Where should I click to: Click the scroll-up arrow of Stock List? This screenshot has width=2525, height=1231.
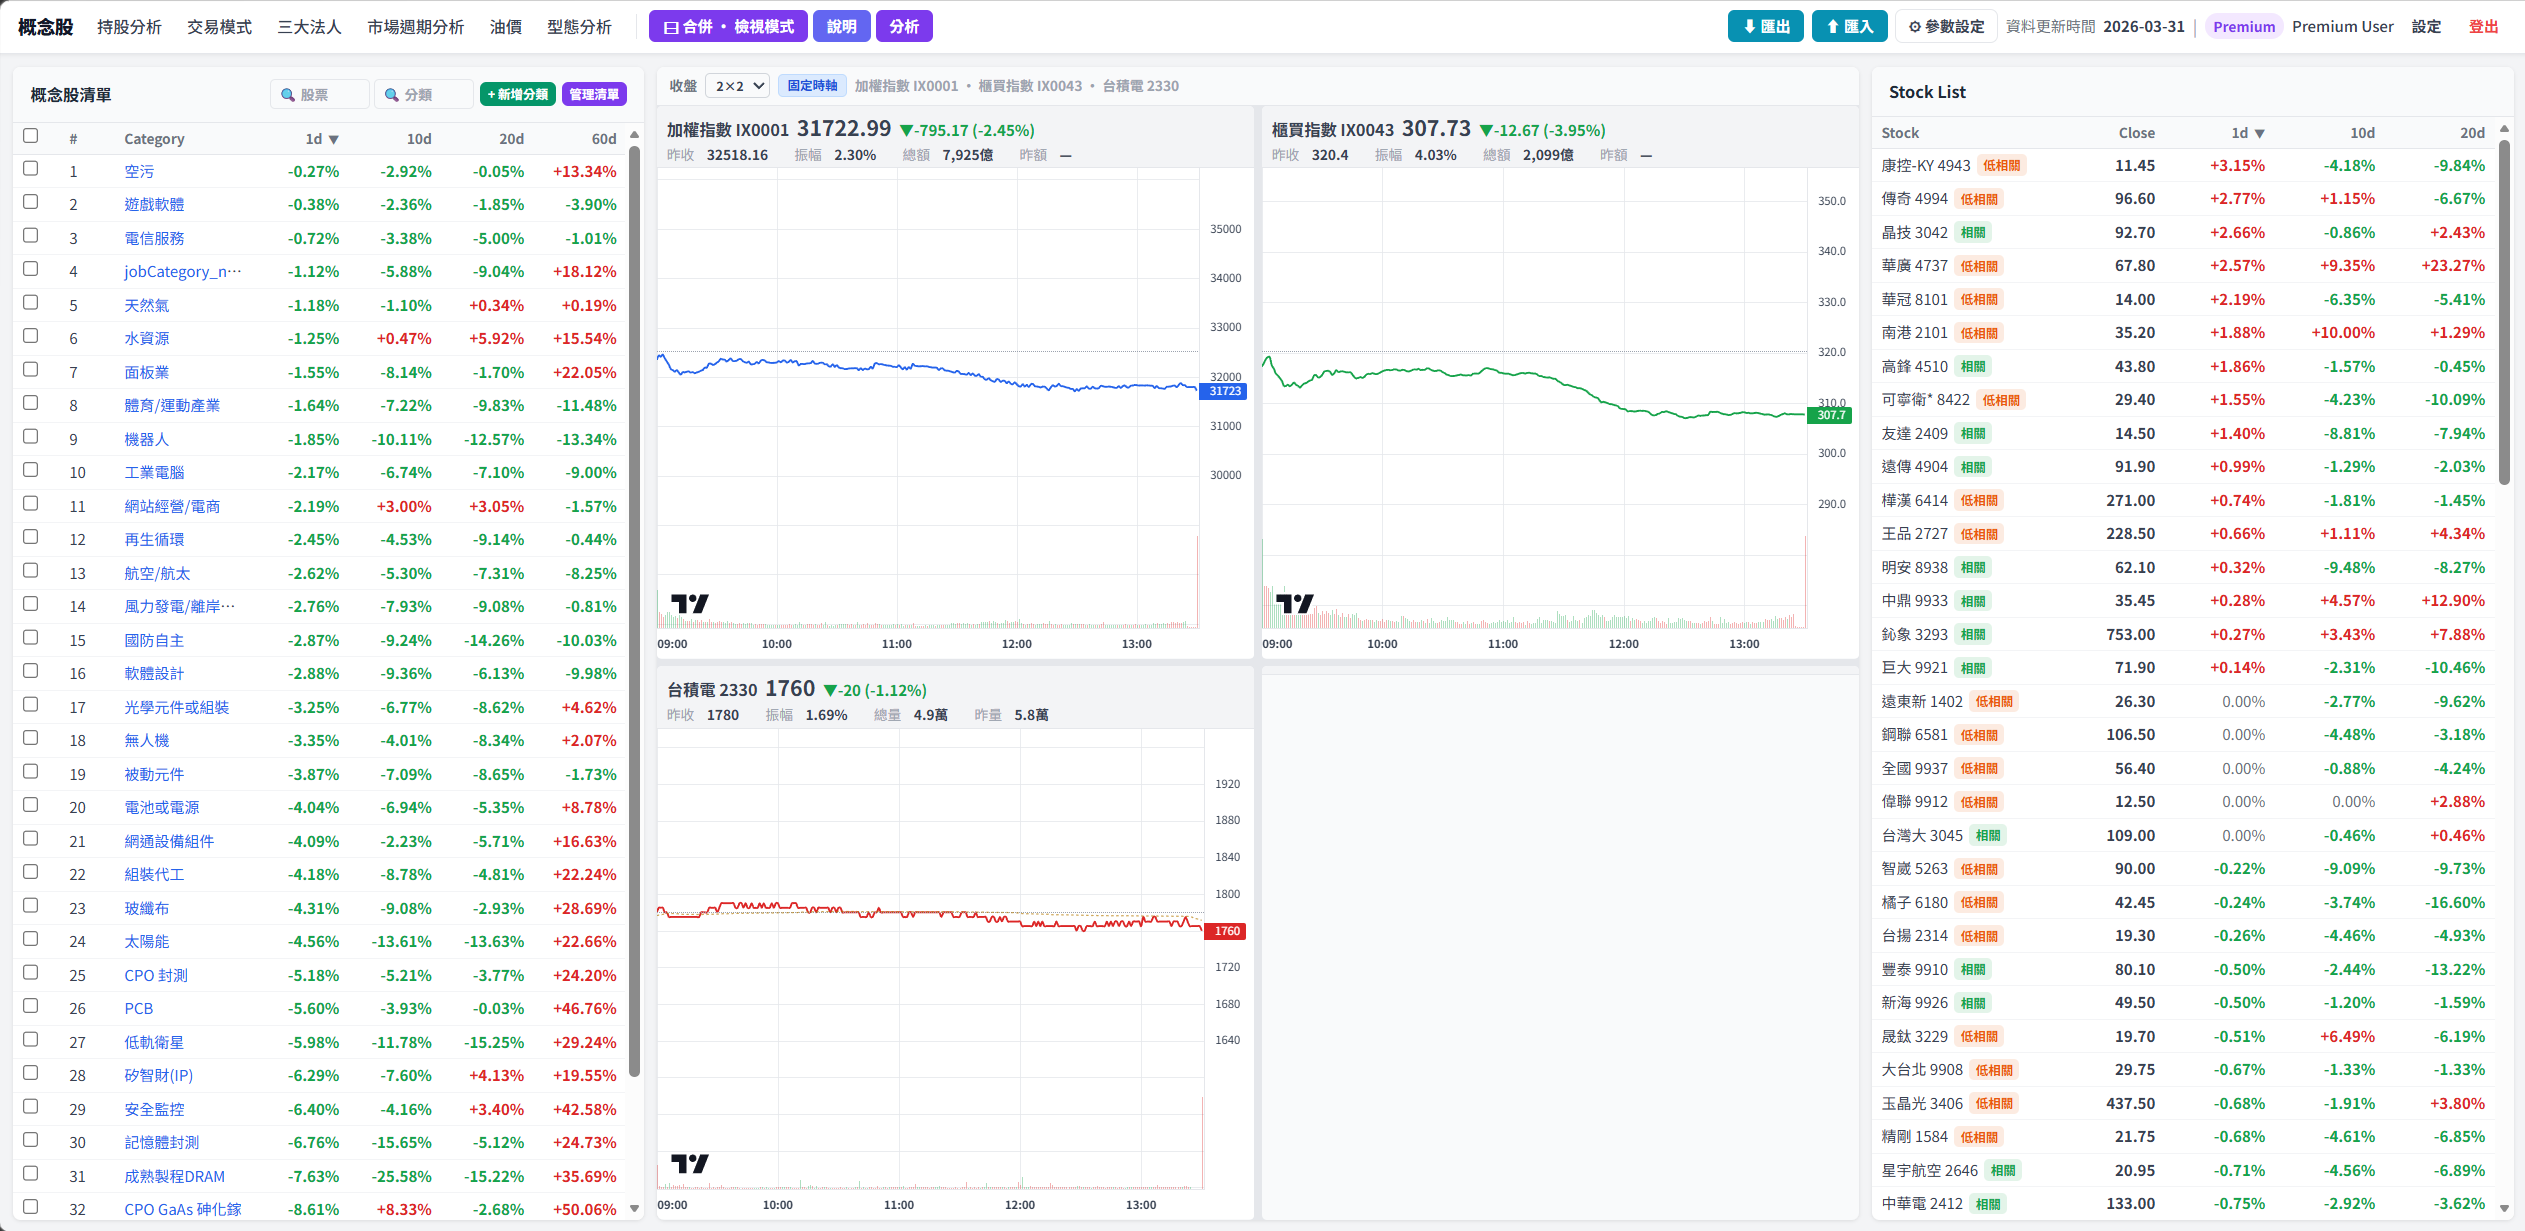pos(2504,129)
